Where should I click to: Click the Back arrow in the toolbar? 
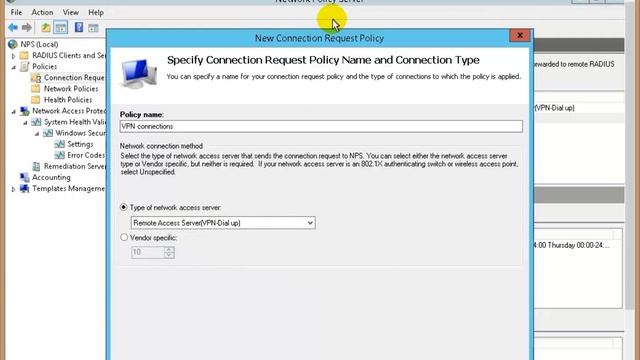click(13, 27)
